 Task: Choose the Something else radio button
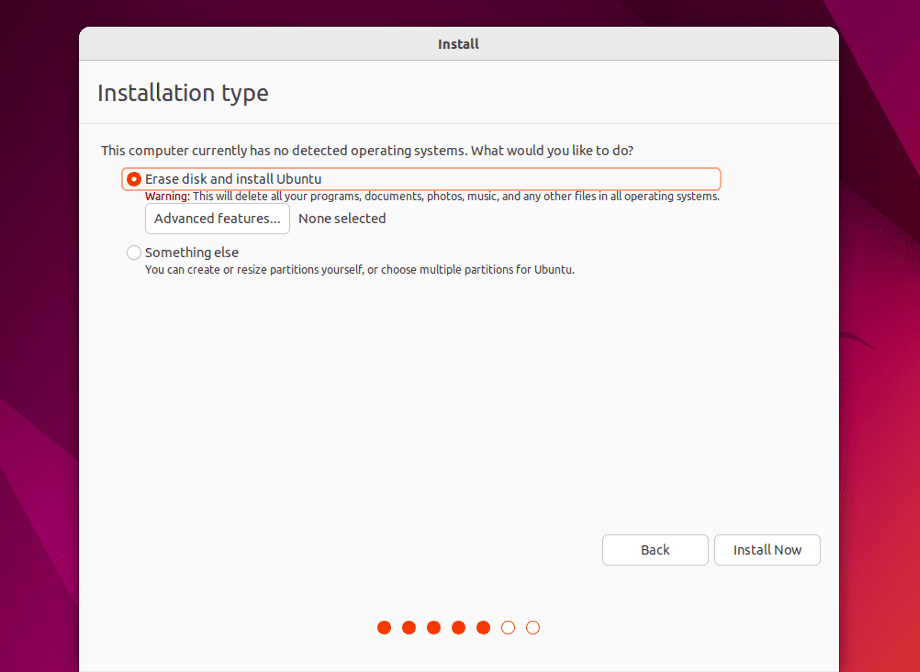click(134, 252)
